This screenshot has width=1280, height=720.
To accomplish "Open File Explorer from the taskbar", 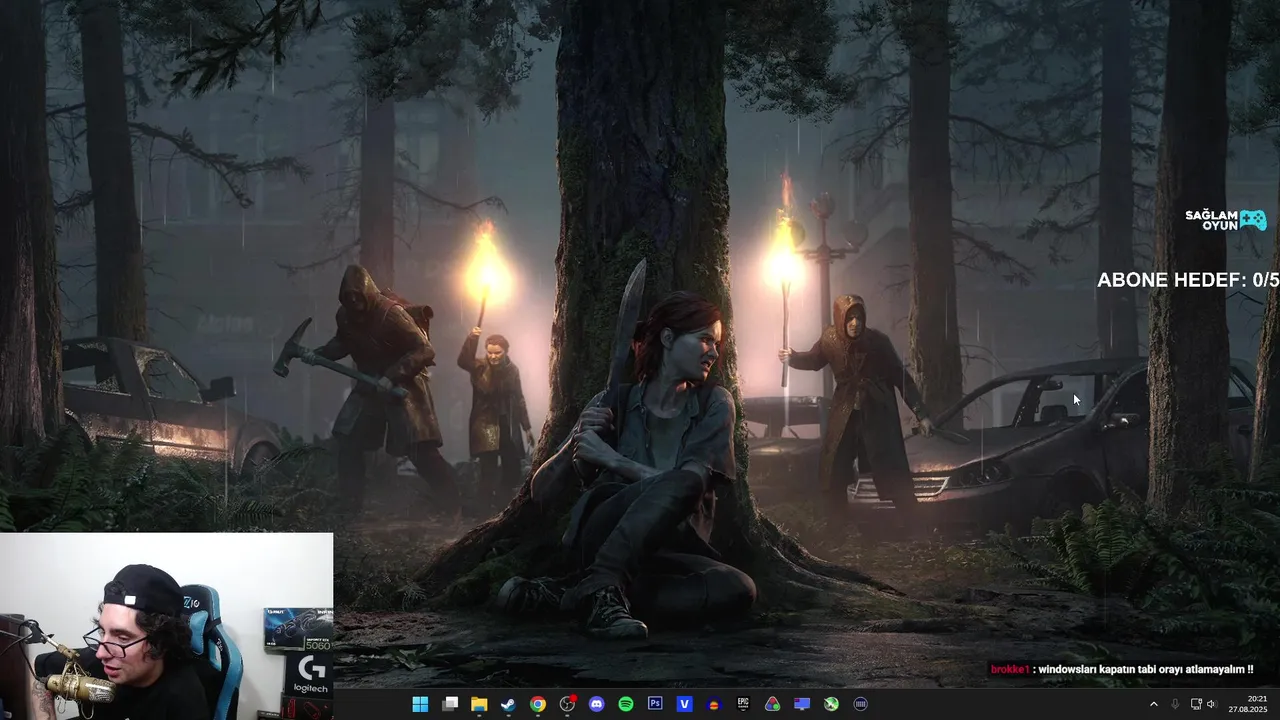I will tap(479, 704).
